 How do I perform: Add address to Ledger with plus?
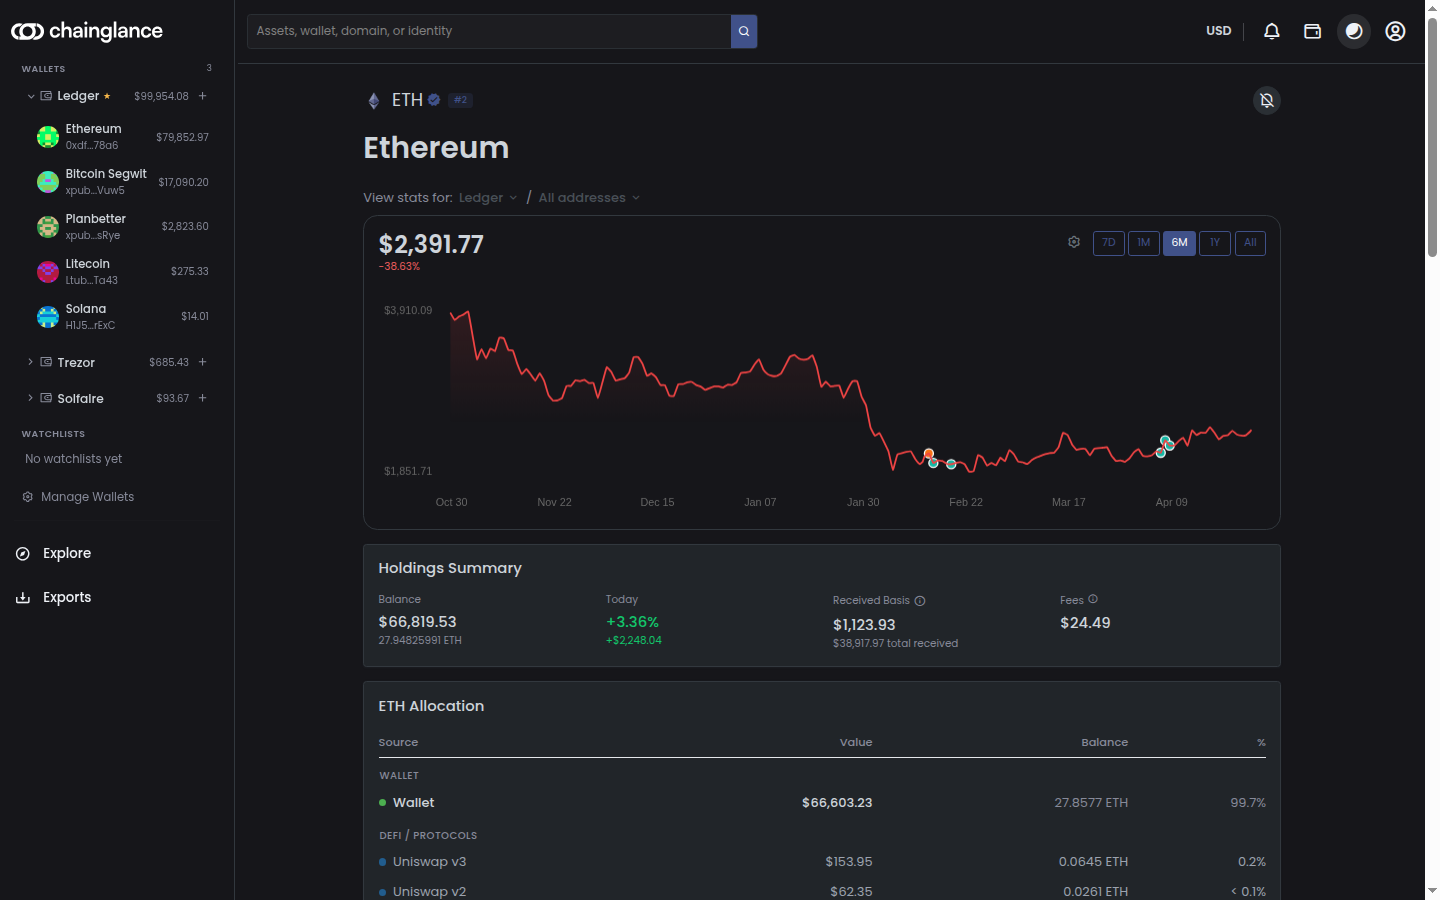203,96
